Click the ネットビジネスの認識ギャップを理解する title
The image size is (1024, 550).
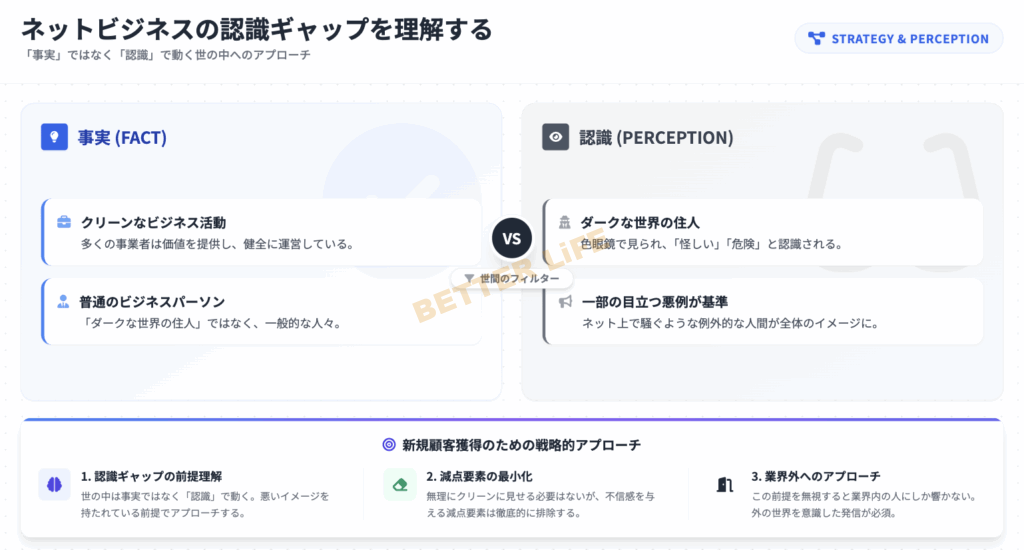257,29
